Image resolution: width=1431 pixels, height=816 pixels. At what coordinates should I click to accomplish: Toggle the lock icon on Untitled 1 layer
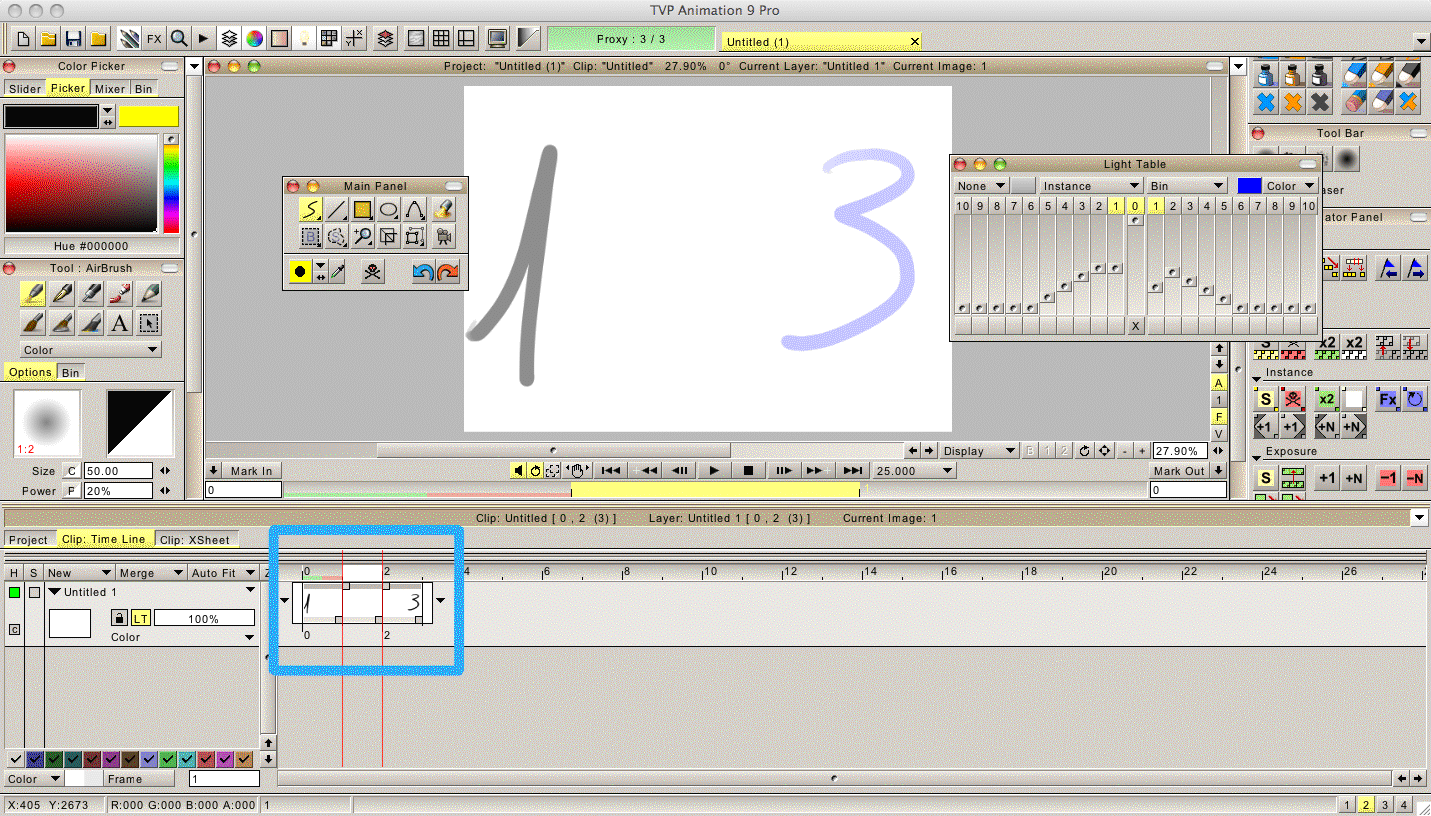[x=119, y=619]
